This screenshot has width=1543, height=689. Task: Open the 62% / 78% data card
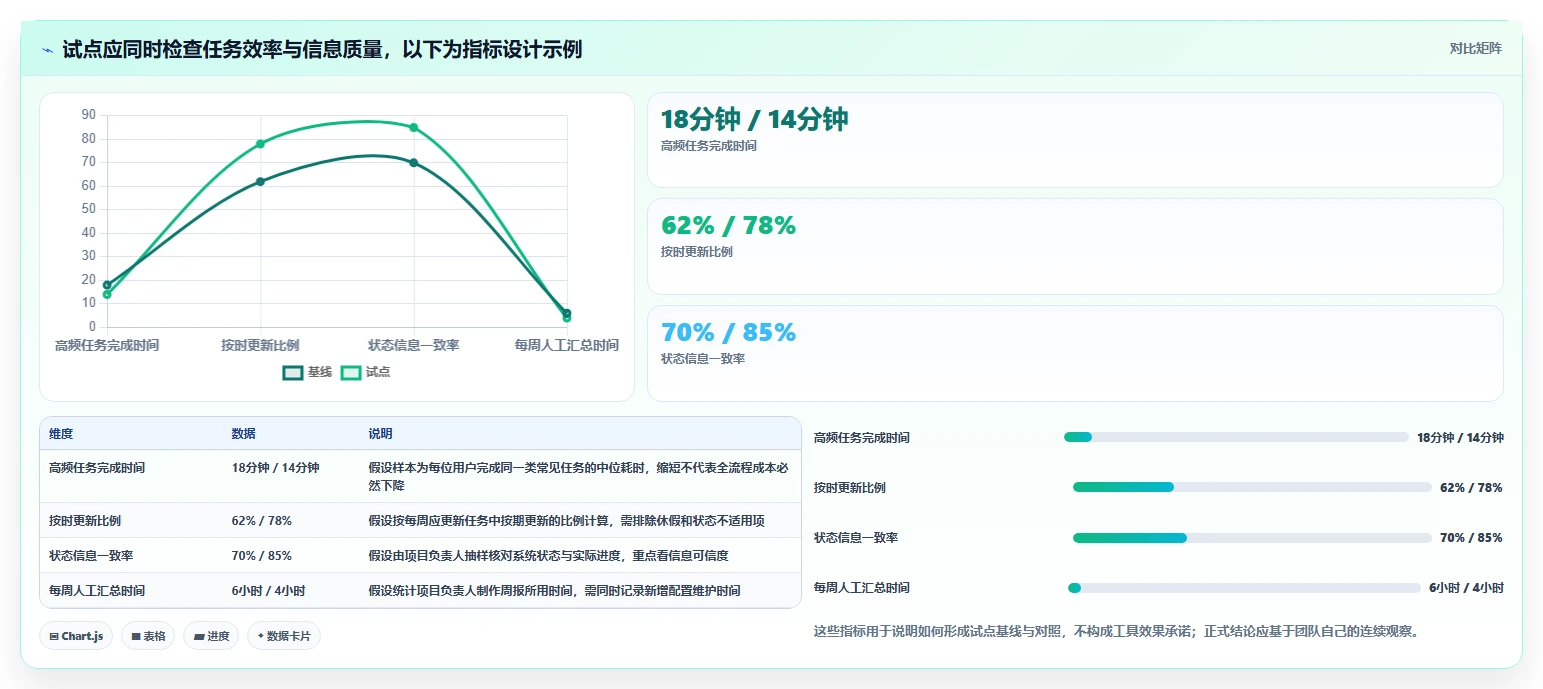pos(1075,246)
